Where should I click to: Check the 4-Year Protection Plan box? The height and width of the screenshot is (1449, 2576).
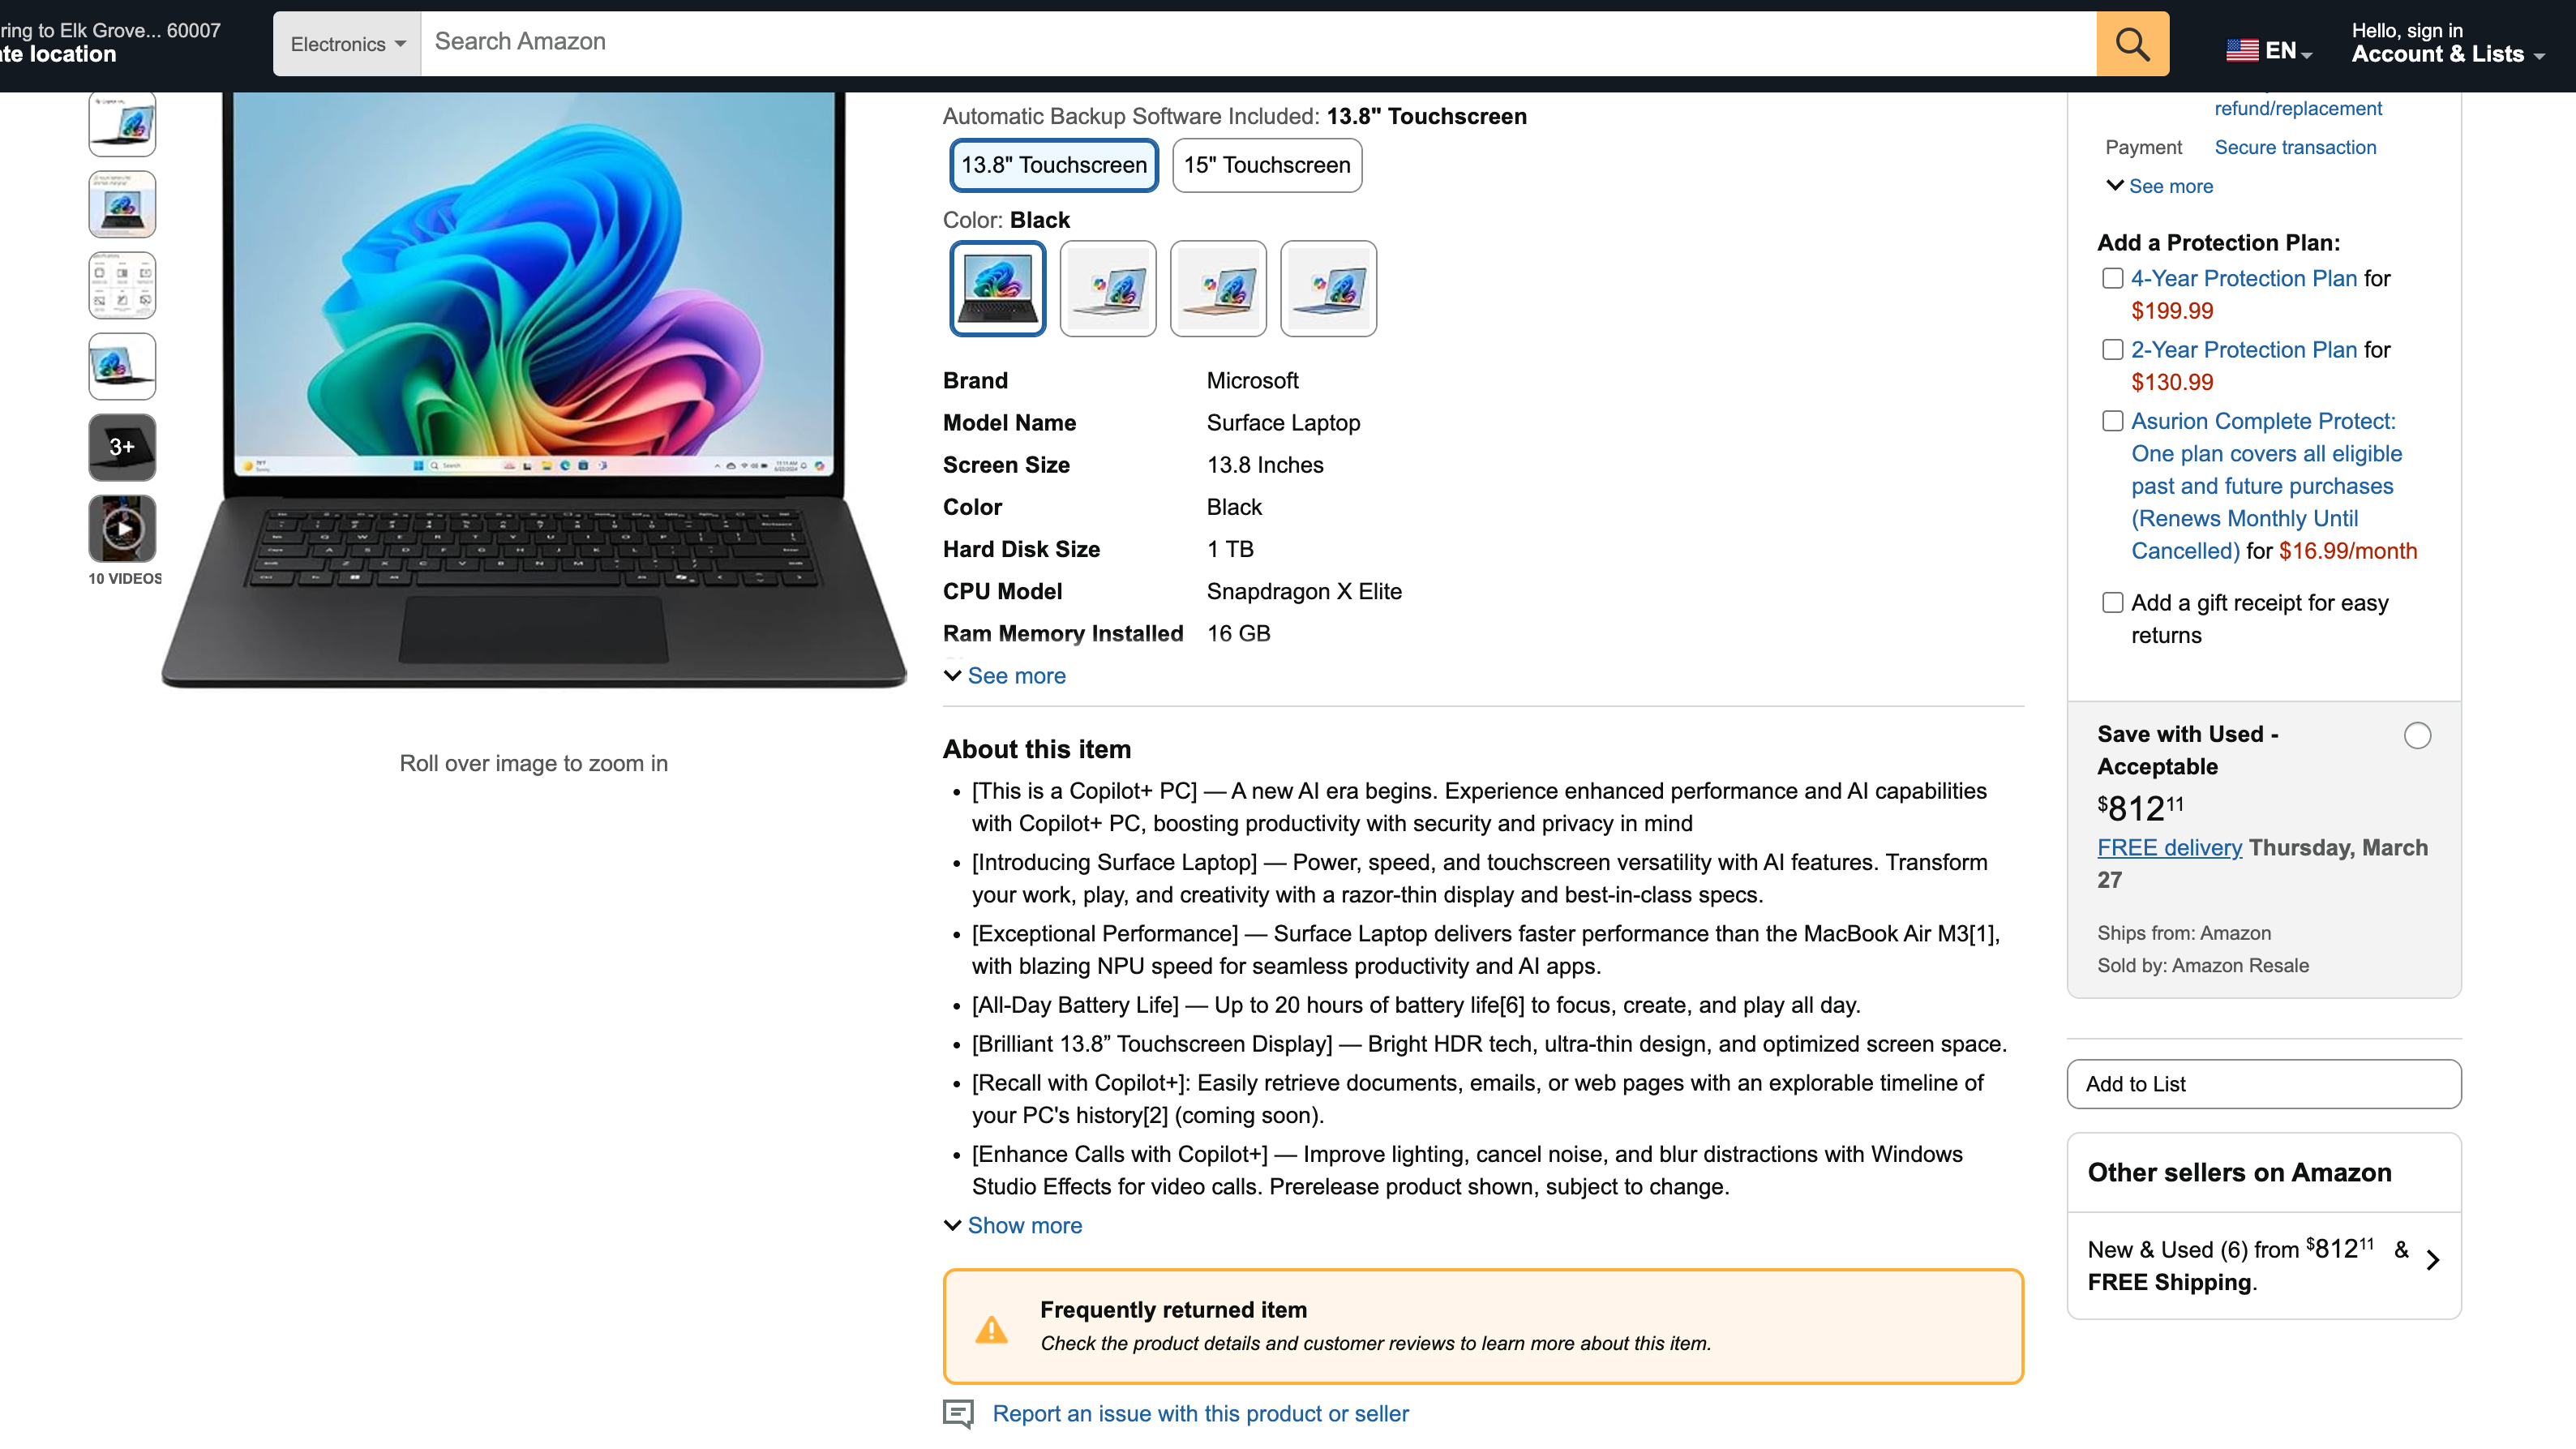tap(2112, 278)
